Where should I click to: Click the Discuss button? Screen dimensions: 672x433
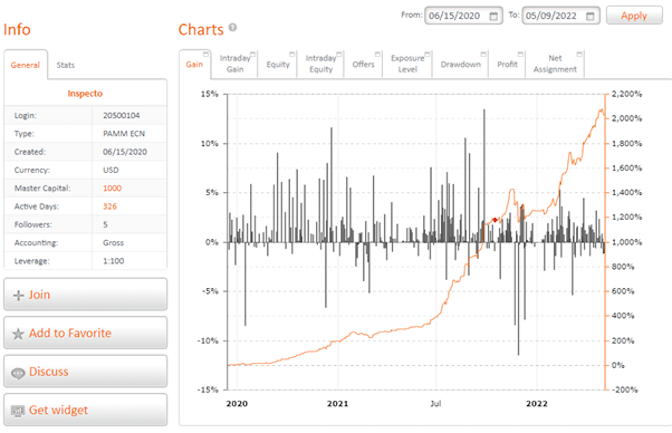(85, 372)
